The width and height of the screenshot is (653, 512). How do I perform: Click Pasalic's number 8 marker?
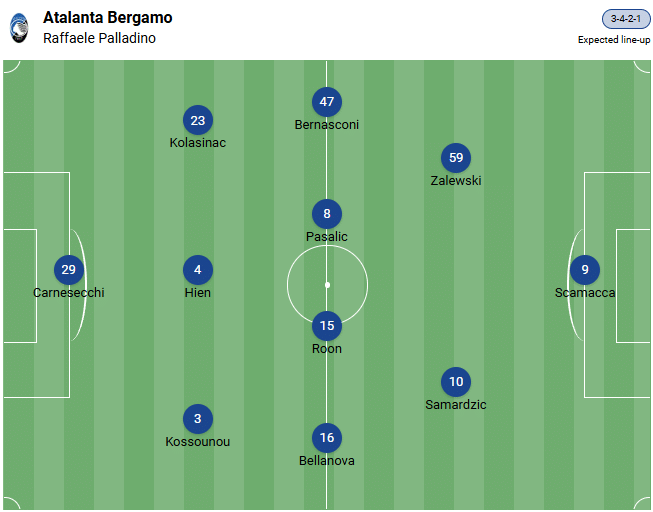[x=327, y=213]
